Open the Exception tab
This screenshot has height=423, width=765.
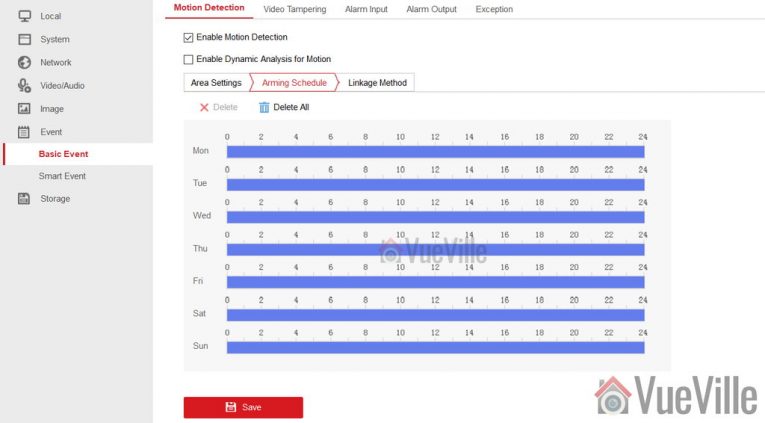click(494, 9)
